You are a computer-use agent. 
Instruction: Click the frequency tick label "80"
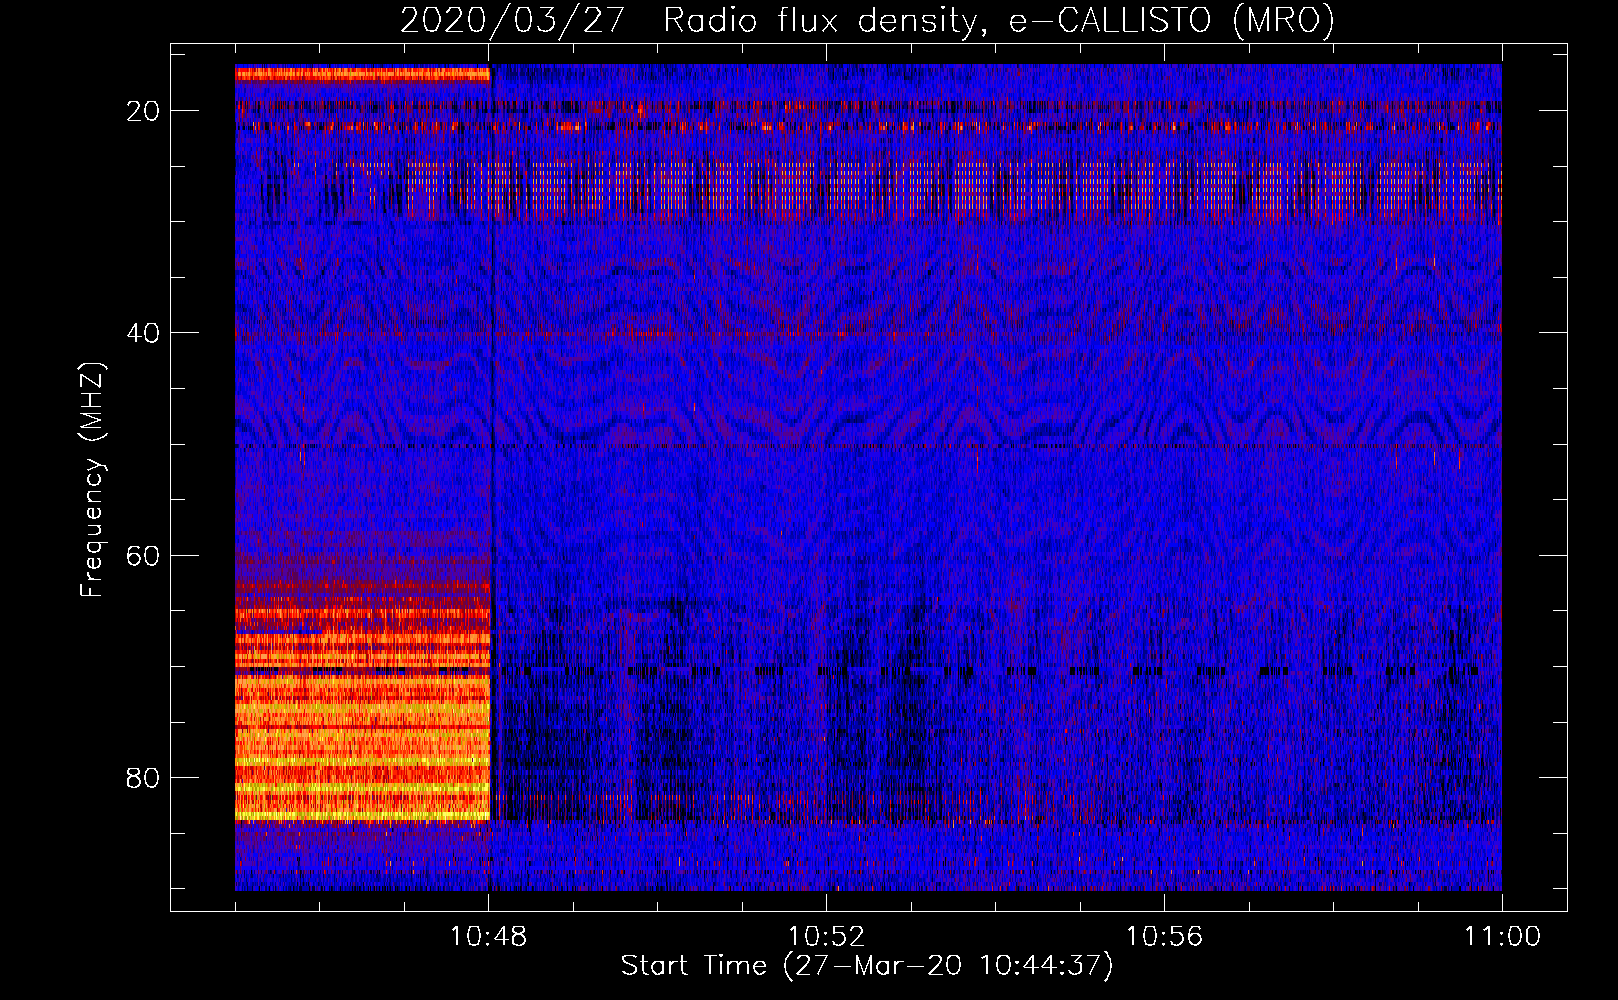144,777
